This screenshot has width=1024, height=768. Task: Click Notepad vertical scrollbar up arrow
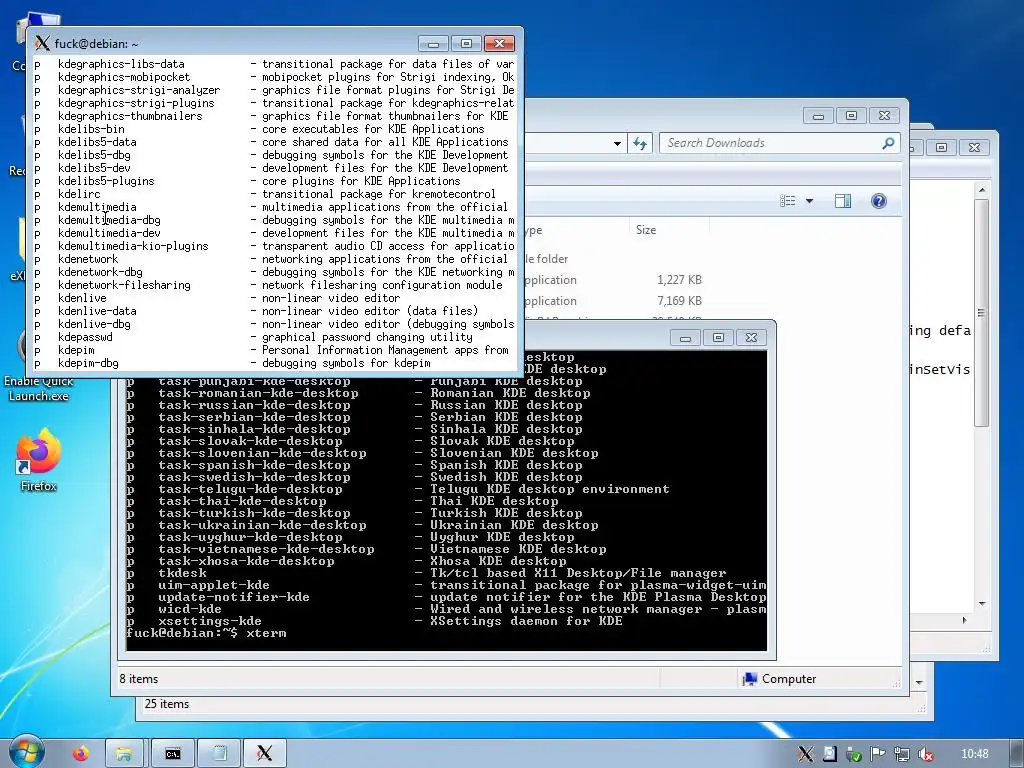tap(982, 190)
